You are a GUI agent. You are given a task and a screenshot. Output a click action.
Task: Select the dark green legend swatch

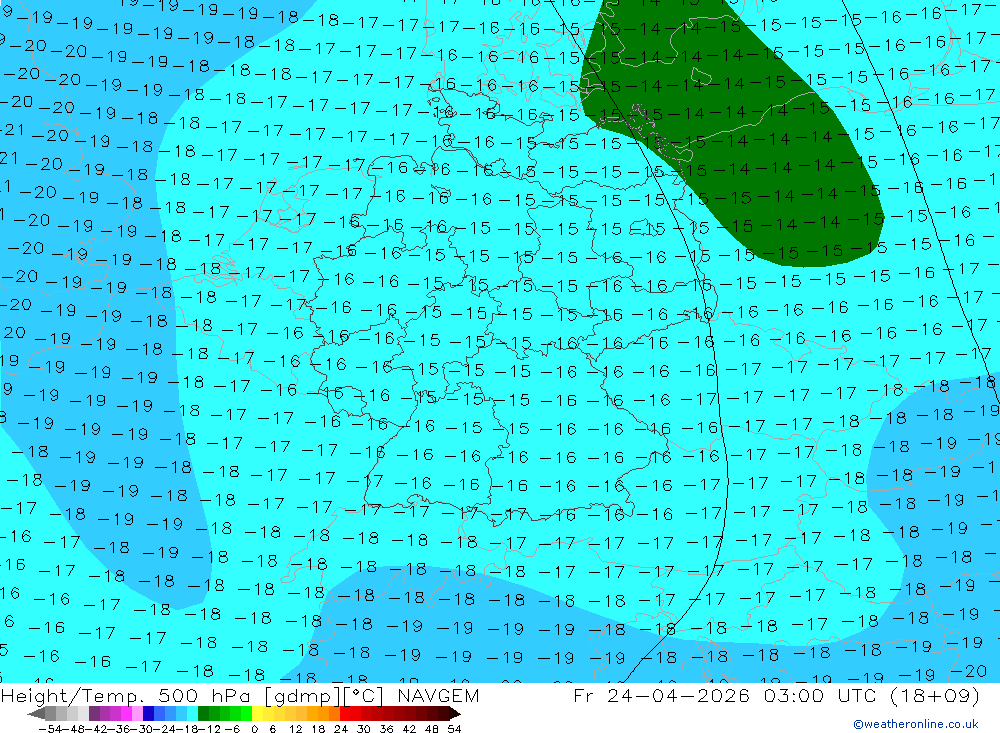(x=203, y=714)
